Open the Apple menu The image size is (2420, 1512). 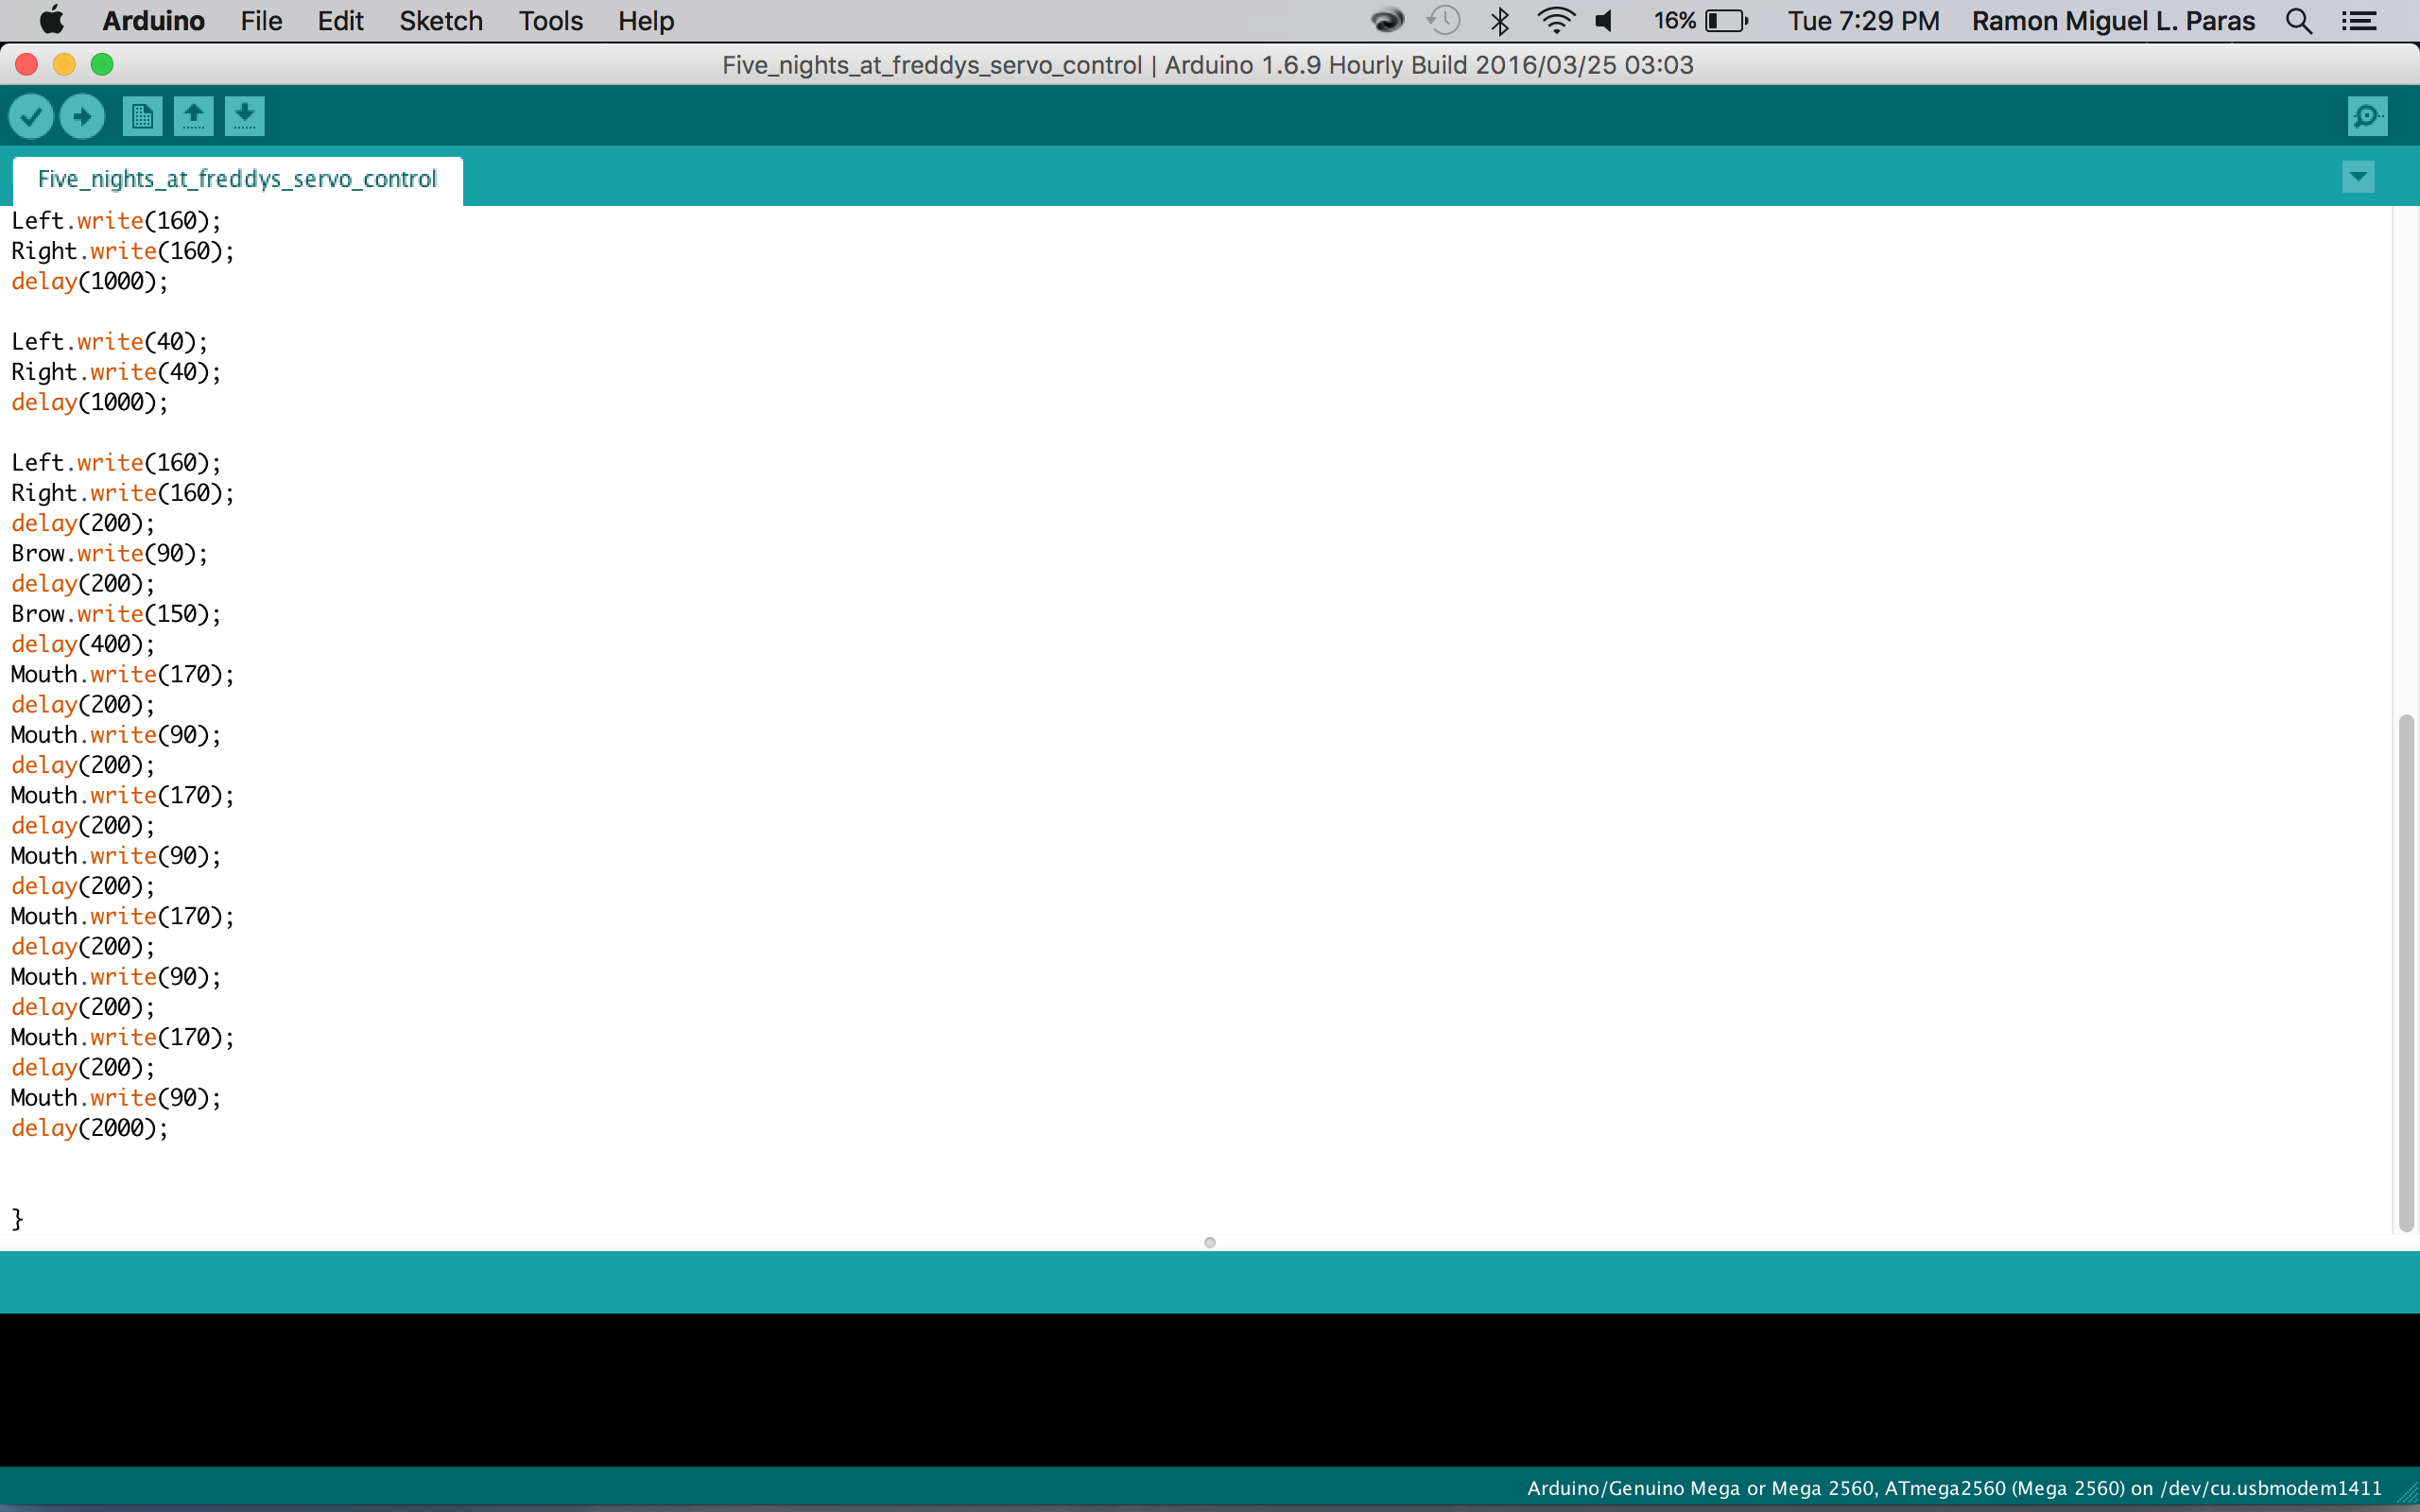tap(50, 20)
